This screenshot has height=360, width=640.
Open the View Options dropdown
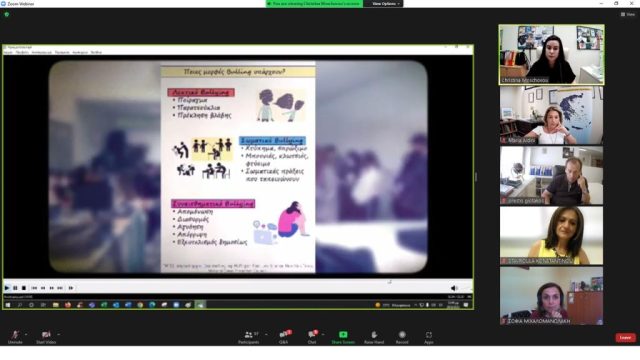pos(385,4)
